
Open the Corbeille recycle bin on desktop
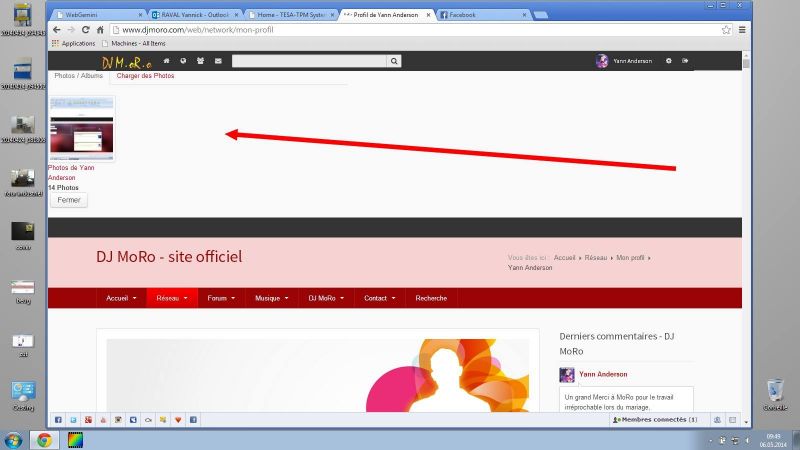coord(775,394)
